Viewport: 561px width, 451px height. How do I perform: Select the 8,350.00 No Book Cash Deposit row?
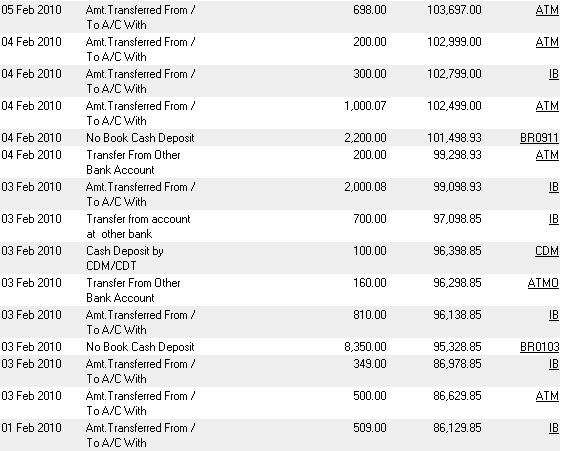point(280,347)
